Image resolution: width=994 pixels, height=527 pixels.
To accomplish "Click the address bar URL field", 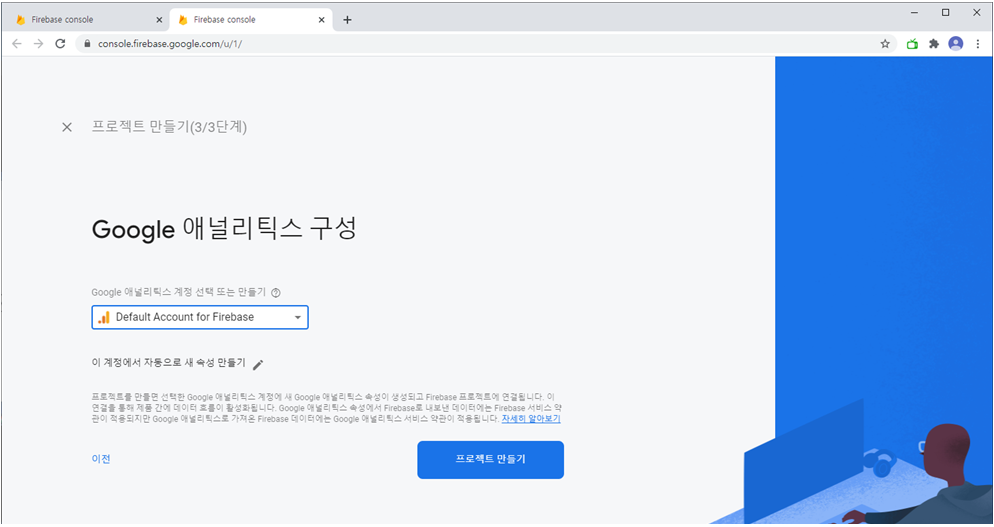I will coord(486,44).
